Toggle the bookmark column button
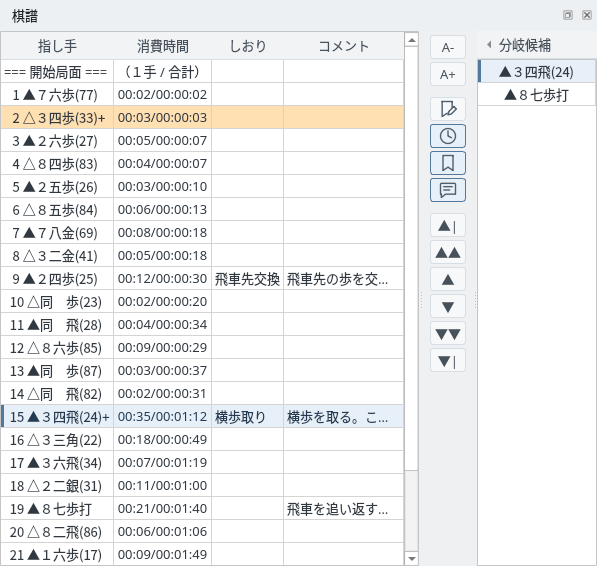 (x=448, y=163)
